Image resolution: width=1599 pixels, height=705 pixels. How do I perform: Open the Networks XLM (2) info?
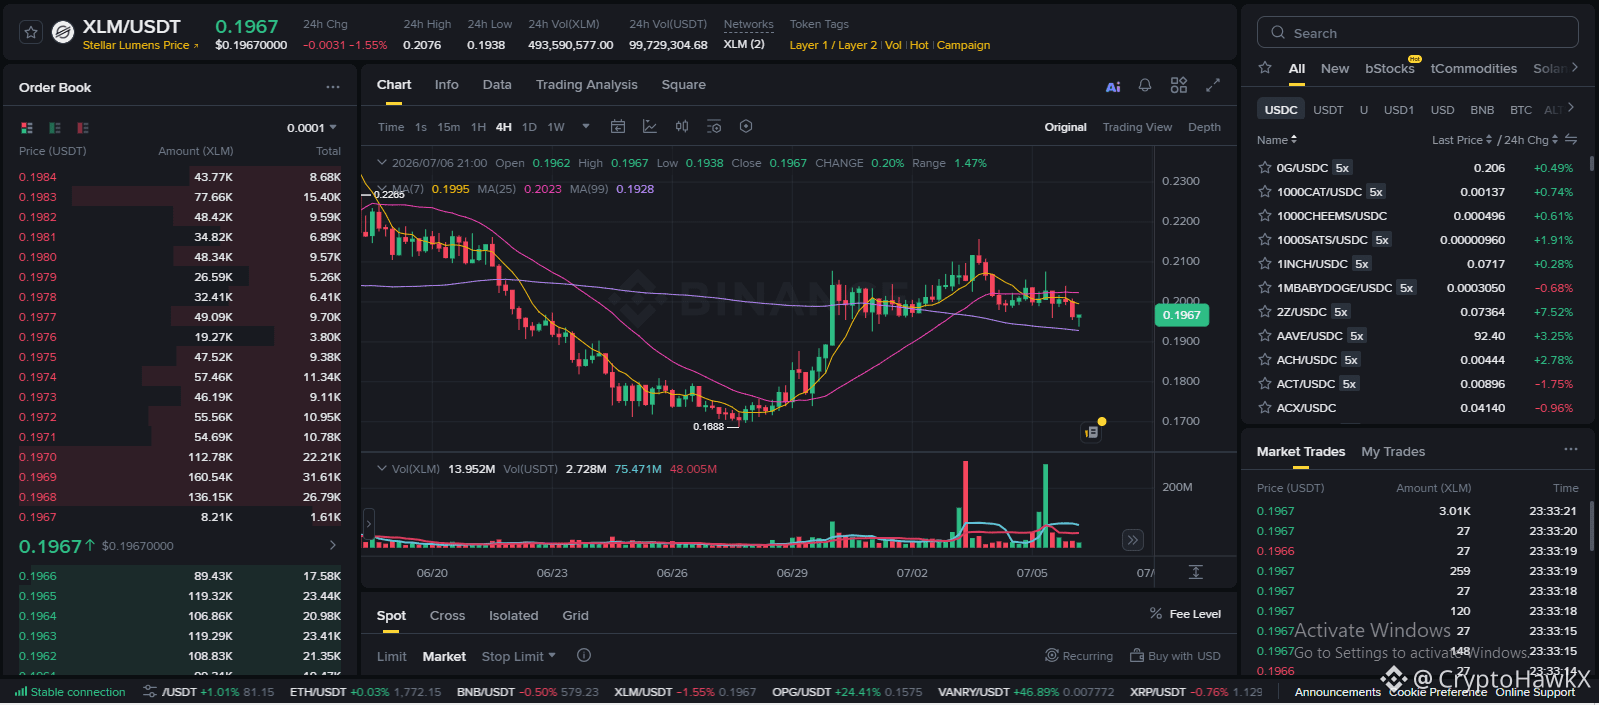(744, 44)
